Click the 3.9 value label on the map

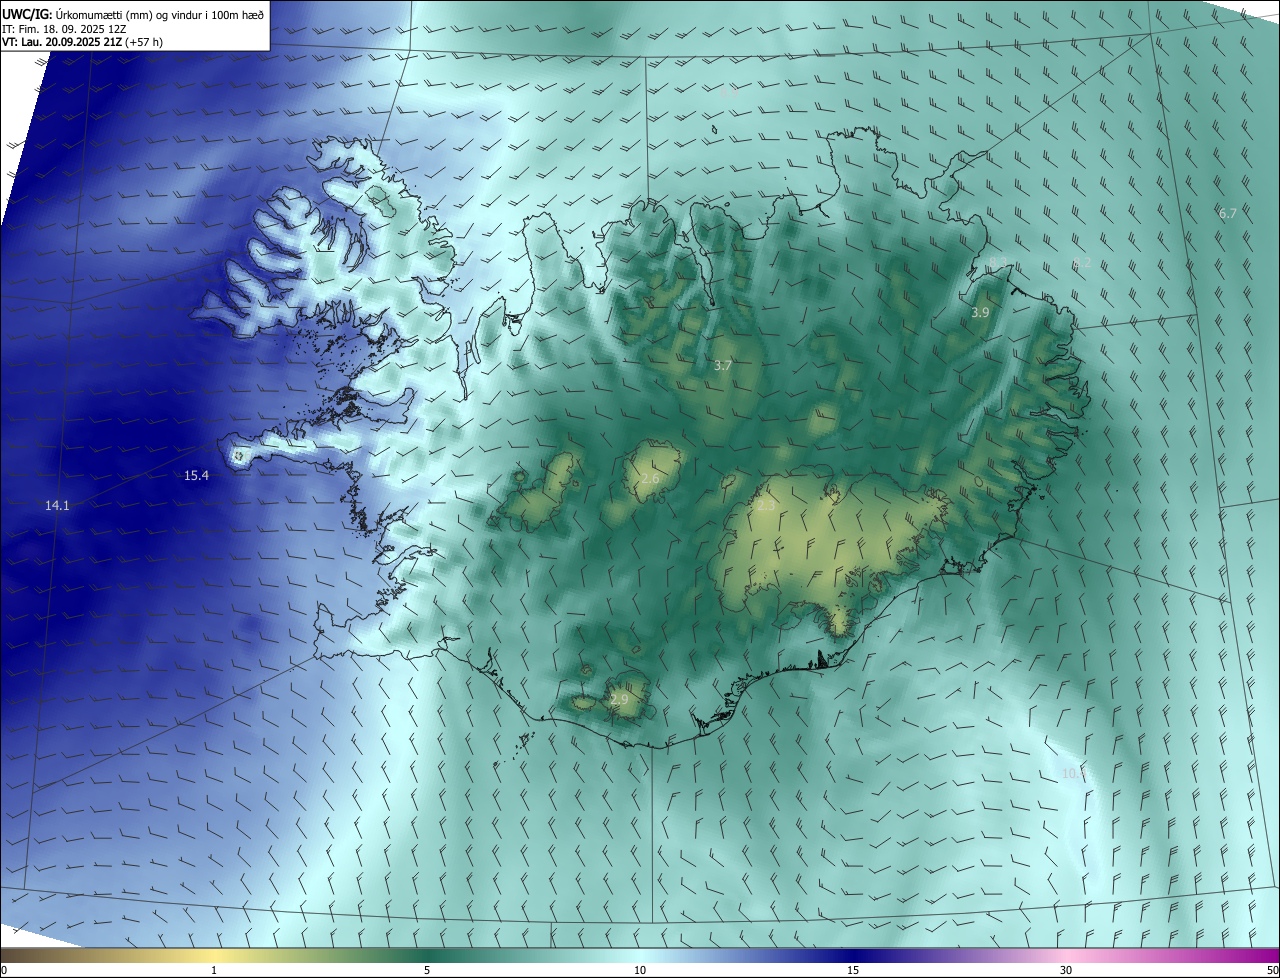coord(980,313)
